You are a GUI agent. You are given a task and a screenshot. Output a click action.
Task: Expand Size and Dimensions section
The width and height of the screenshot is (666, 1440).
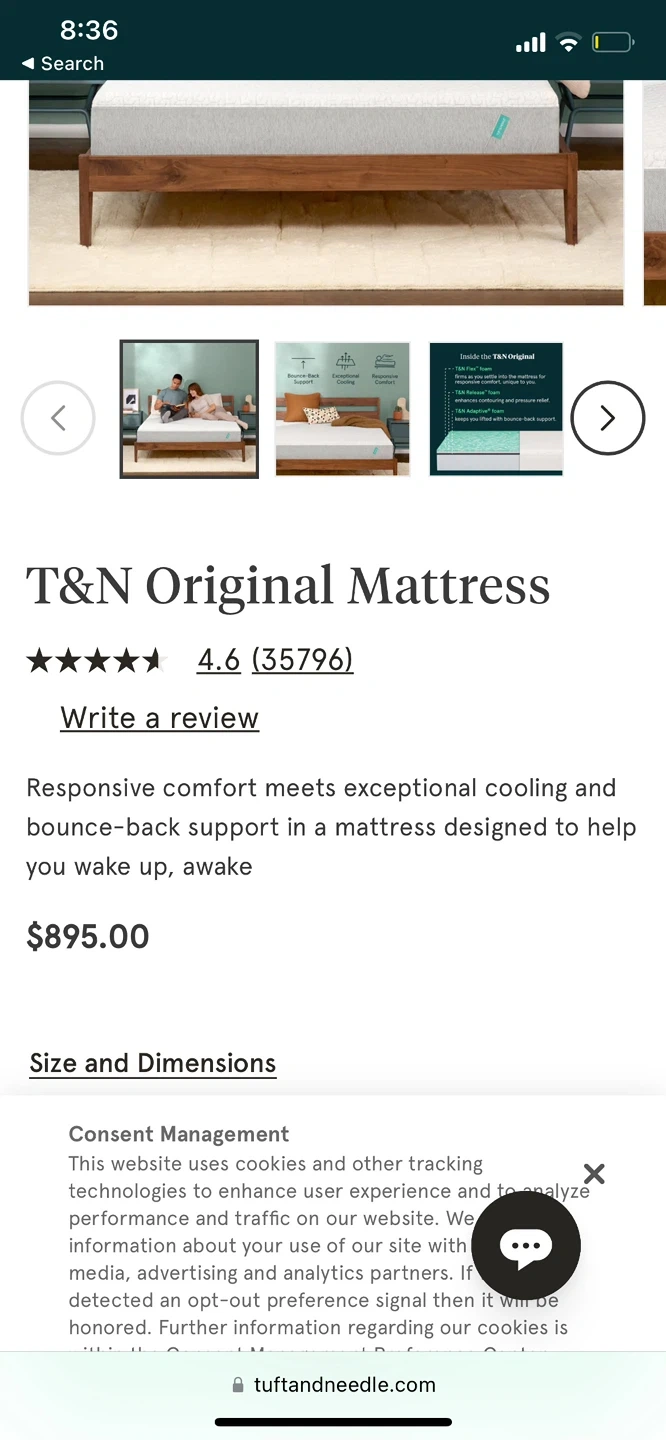(x=153, y=1063)
